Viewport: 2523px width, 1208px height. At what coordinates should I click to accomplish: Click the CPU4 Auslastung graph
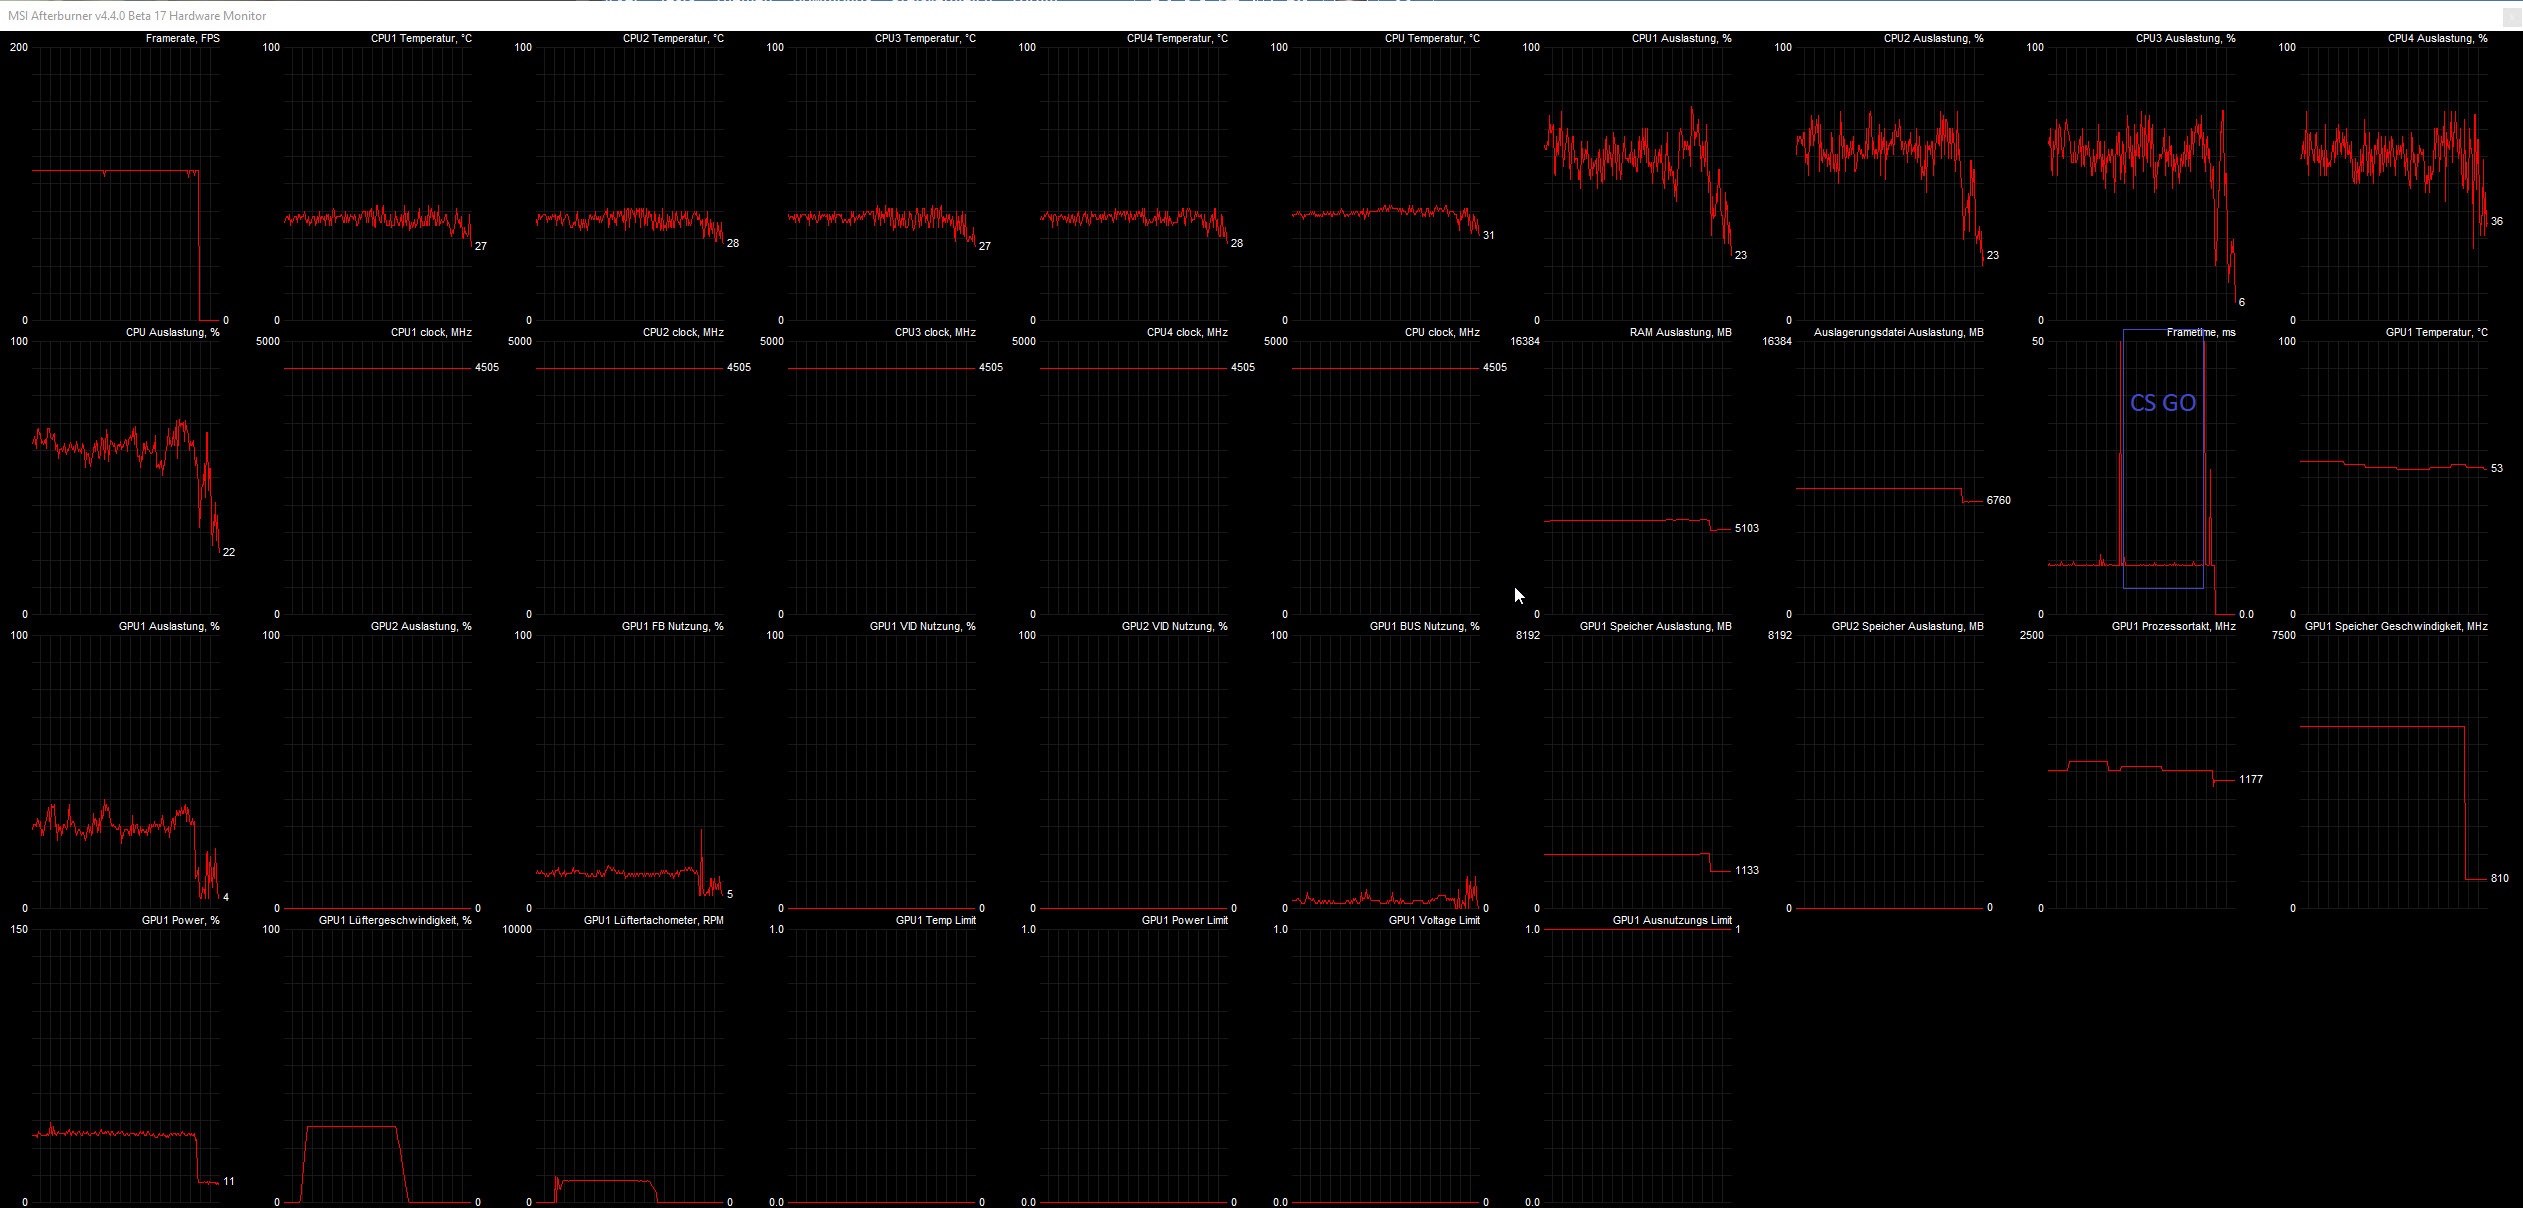tap(2393, 183)
